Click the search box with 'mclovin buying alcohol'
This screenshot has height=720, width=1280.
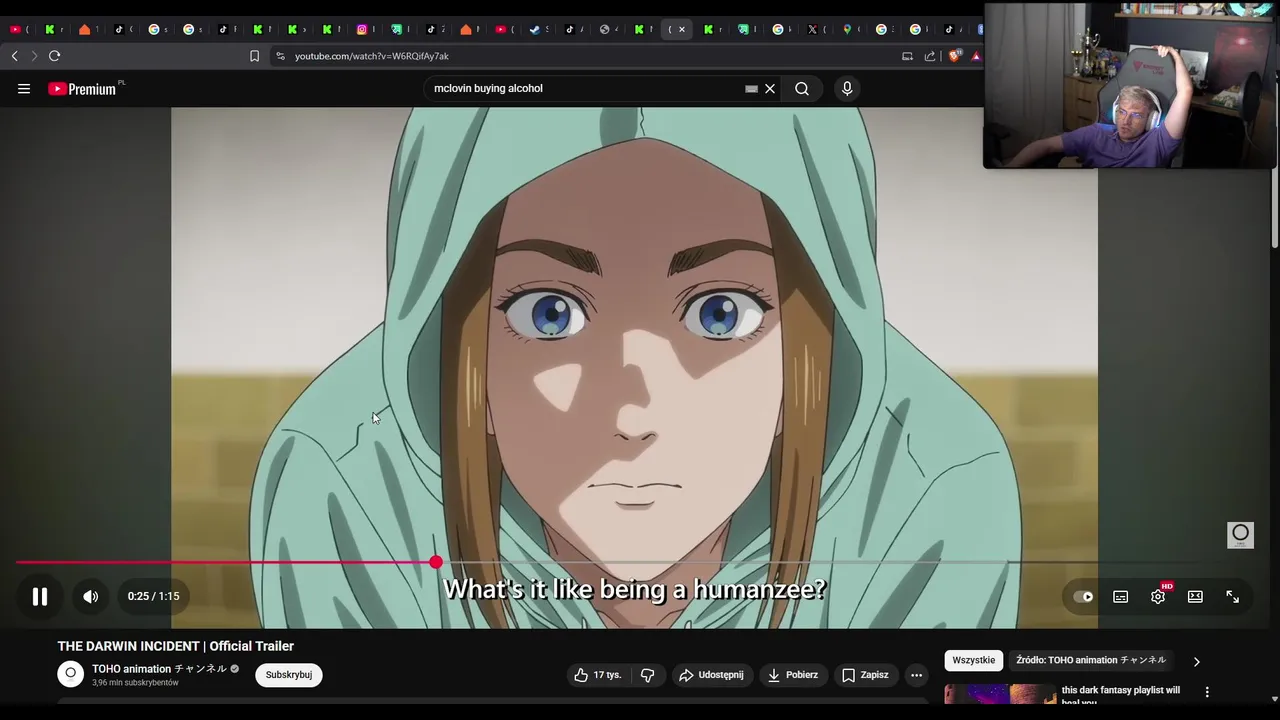pos(585,89)
